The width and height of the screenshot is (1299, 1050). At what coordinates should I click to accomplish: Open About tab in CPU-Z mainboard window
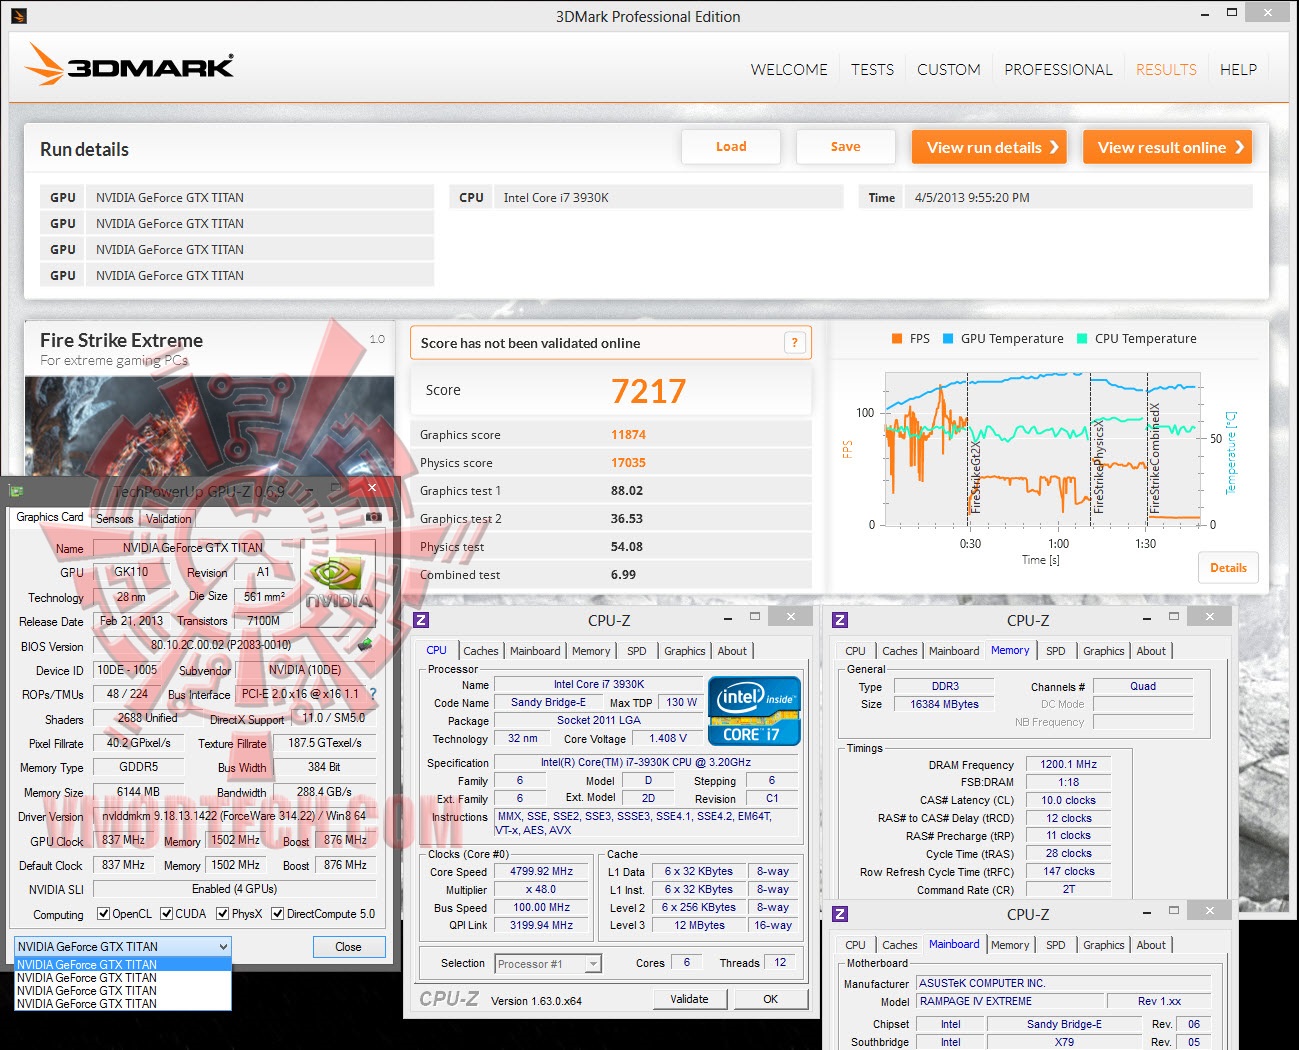tap(1151, 945)
